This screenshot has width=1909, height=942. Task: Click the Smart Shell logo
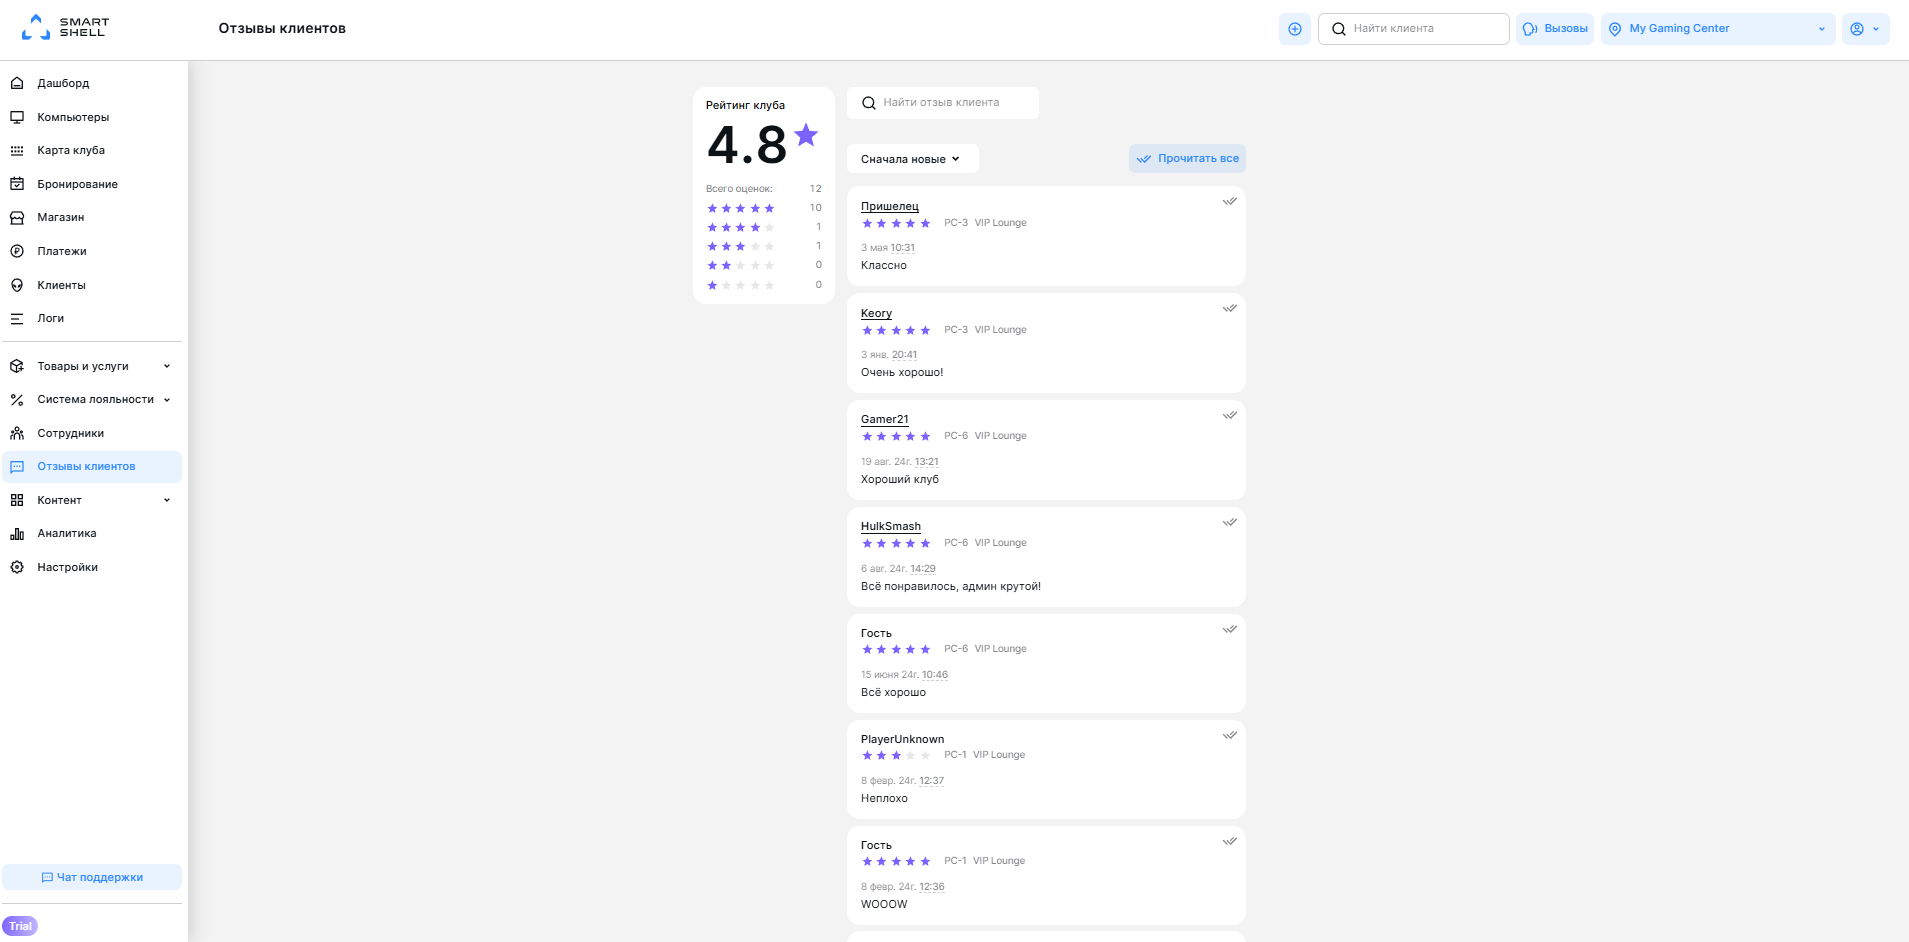pyautogui.click(x=65, y=27)
